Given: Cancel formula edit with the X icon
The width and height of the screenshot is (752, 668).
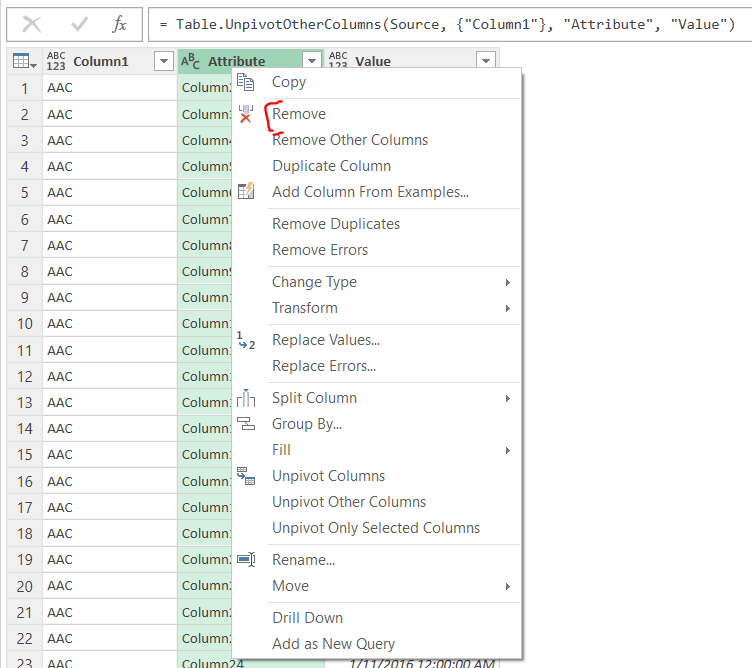Looking at the screenshot, I should tap(32, 24).
